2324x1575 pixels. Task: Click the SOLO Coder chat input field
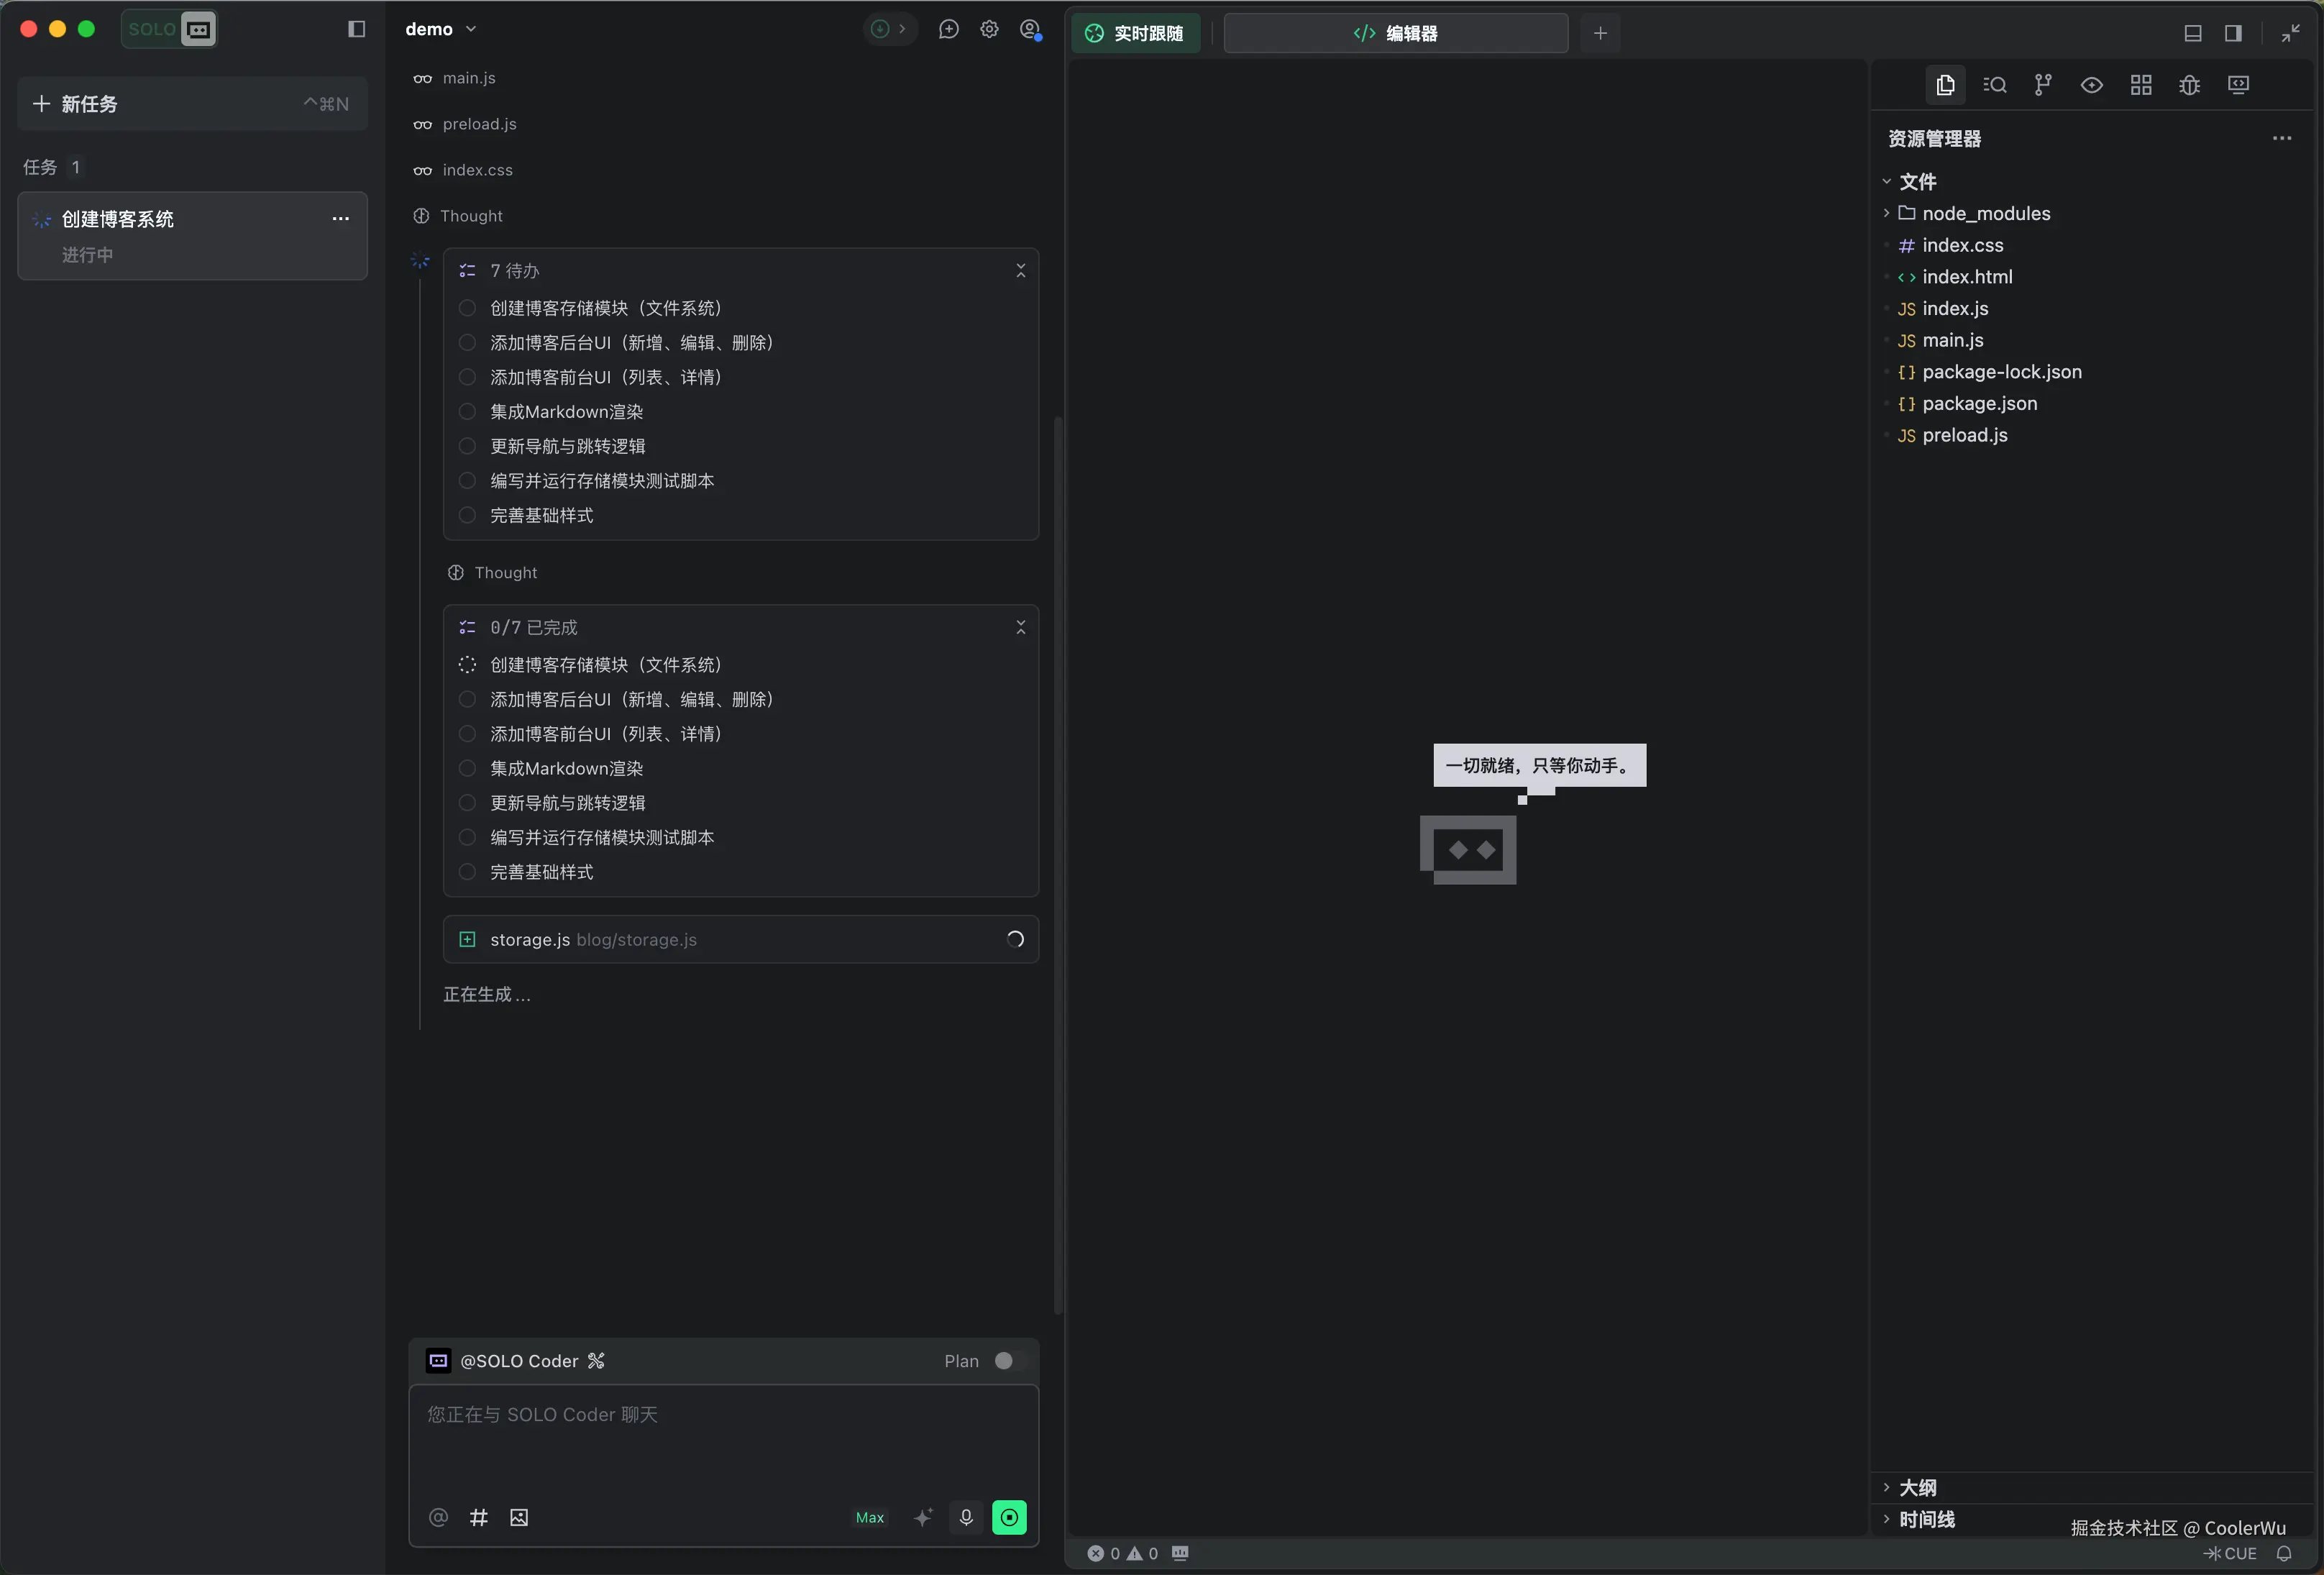click(723, 1440)
